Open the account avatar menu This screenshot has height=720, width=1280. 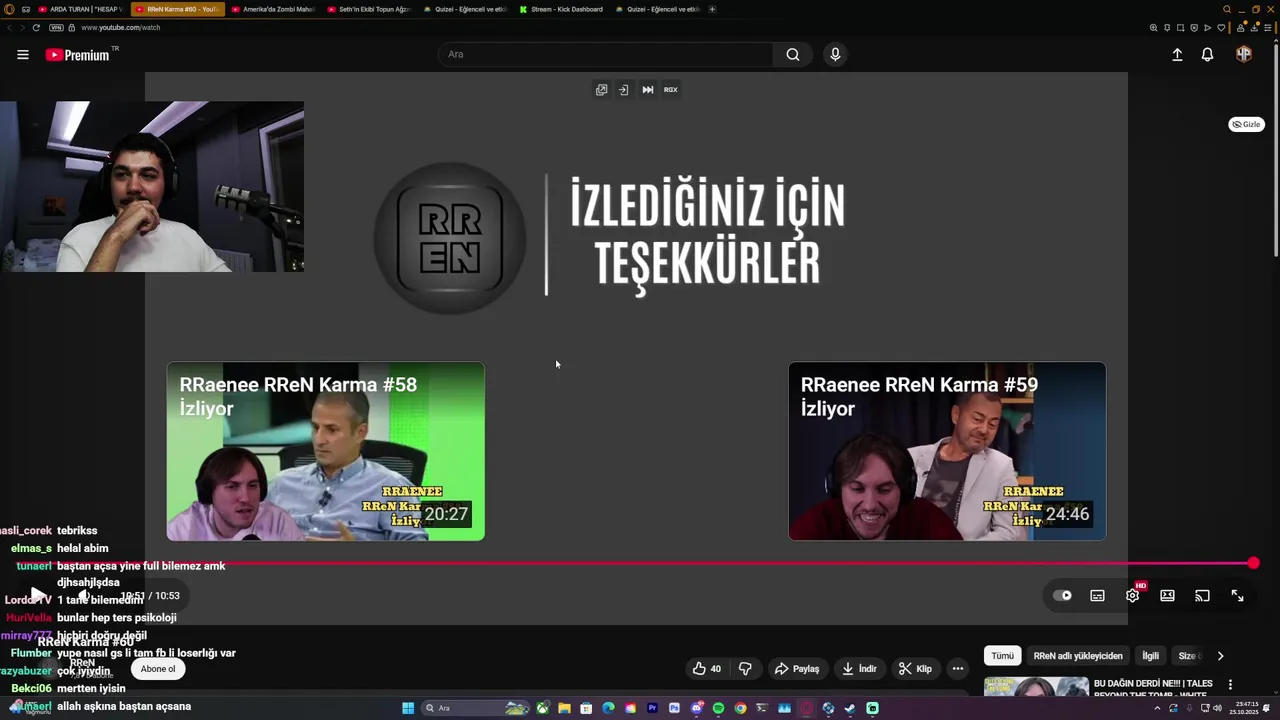1243,54
